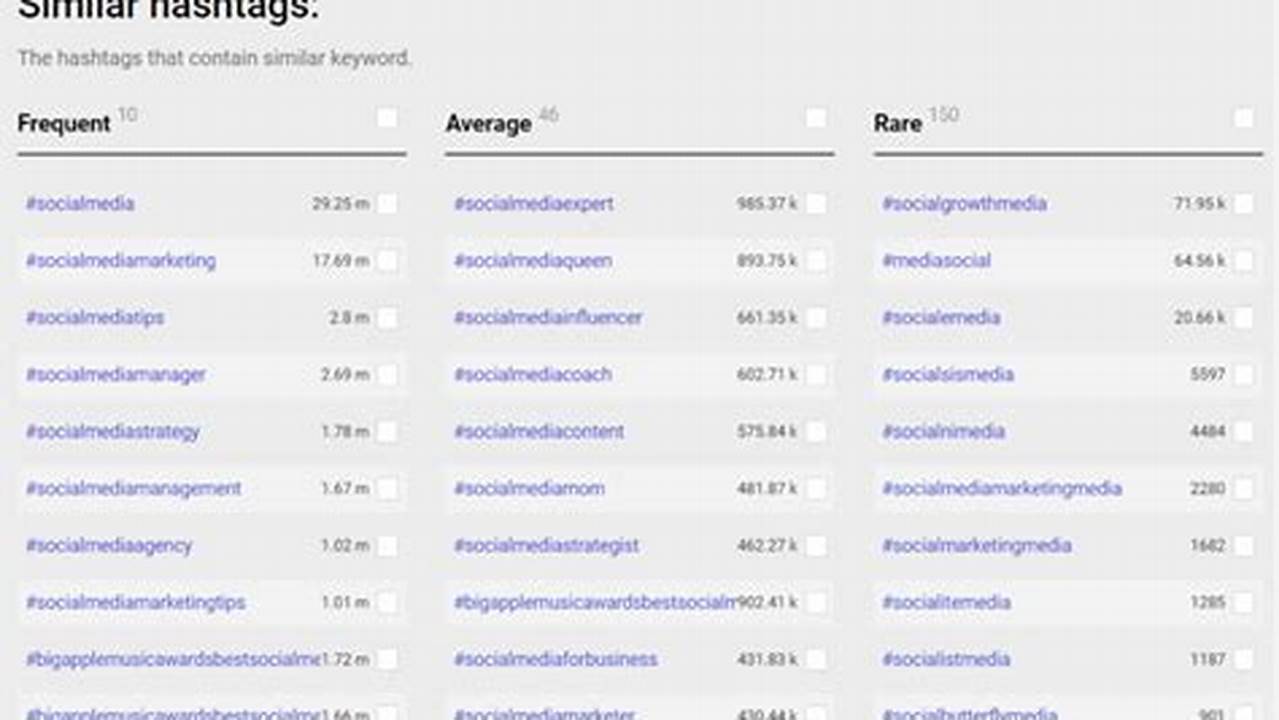
Task: Select the #socialmediamarketing hashtag checkbox
Action: (x=387, y=260)
